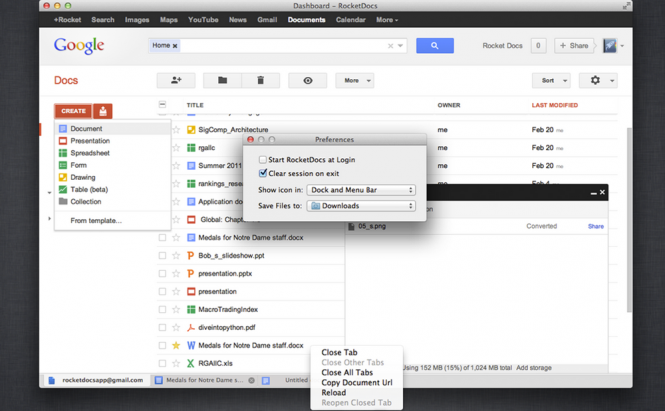Star the Bob_s_slideshow.ppt file

(176, 255)
